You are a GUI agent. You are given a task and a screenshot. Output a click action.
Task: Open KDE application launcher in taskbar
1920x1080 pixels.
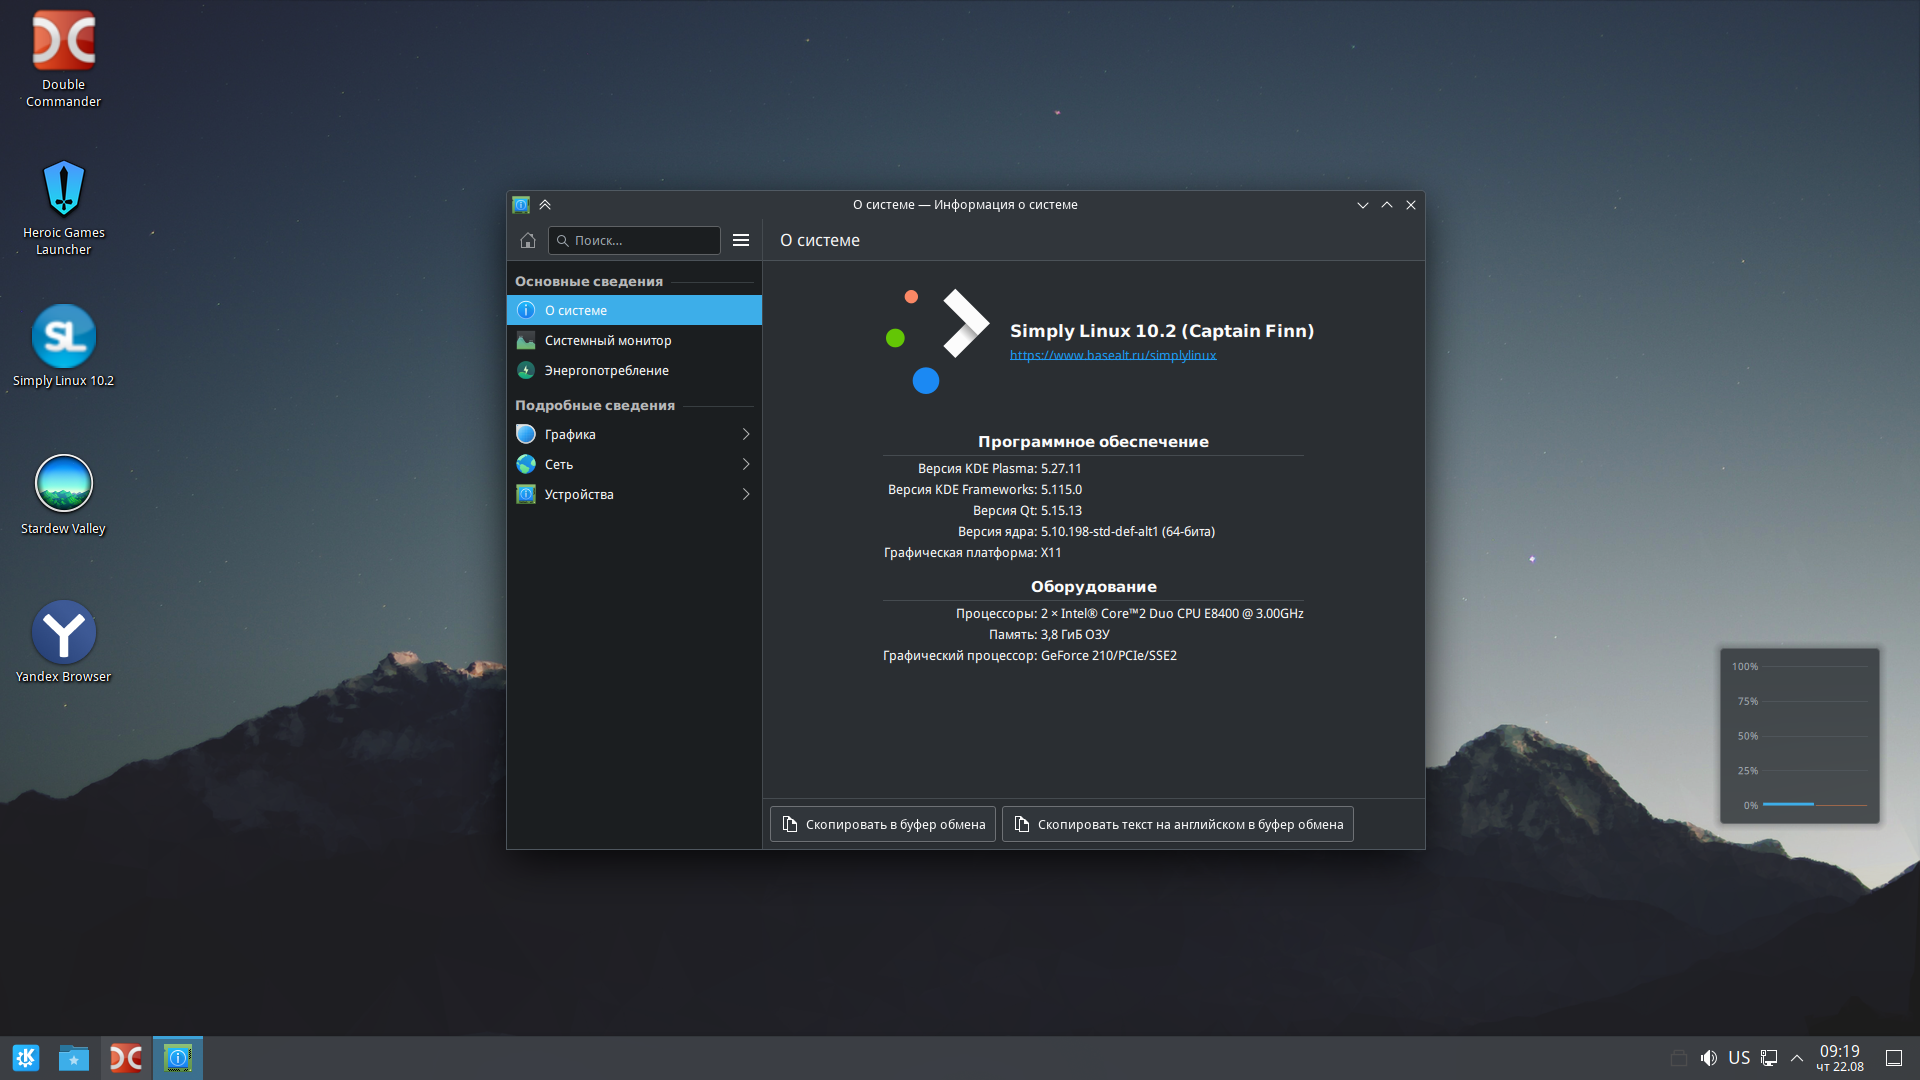[x=26, y=1057]
